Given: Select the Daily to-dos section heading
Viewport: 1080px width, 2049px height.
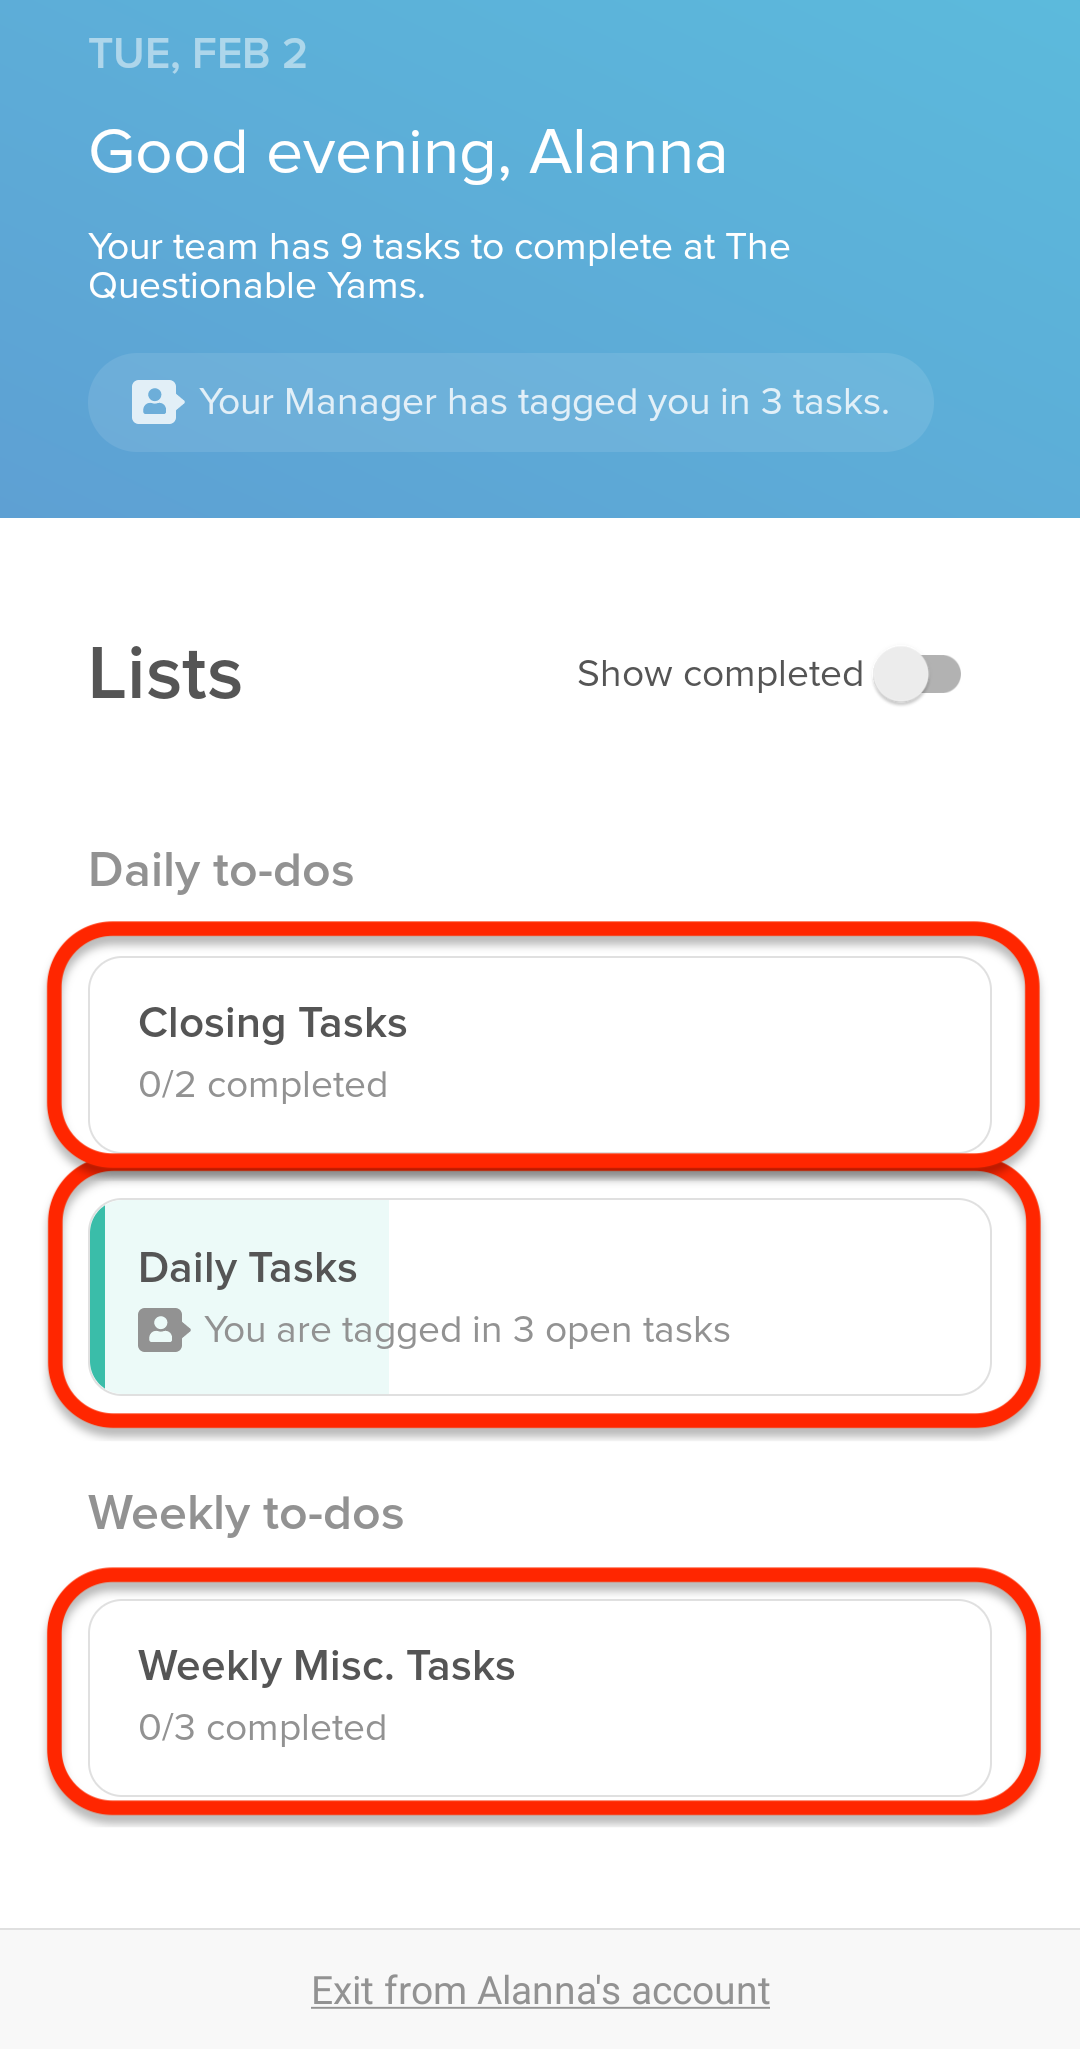Looking at the screenshot, I should [x=221, y=870].
